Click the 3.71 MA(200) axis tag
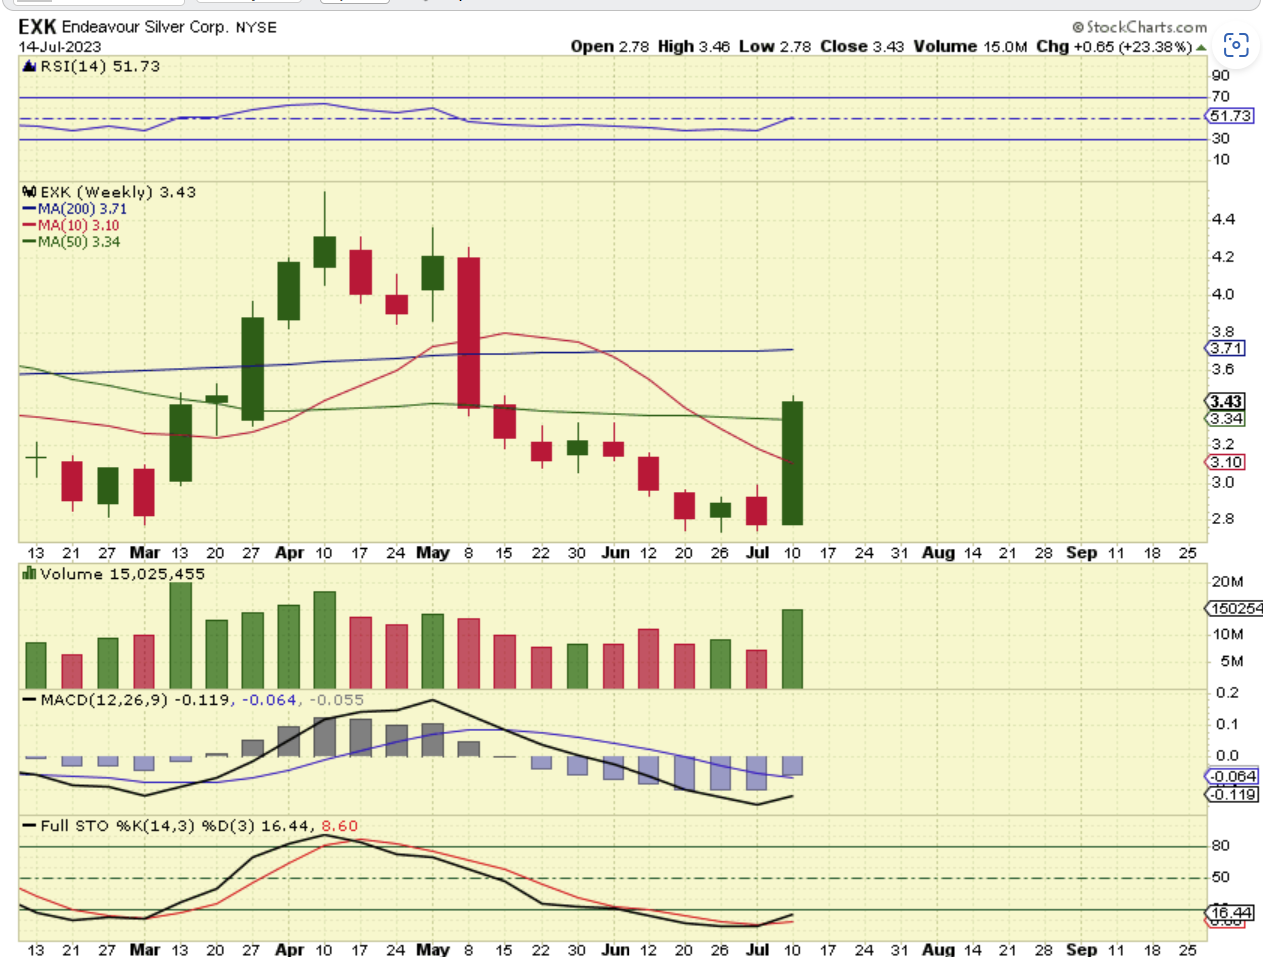 tap(1226, 348)
